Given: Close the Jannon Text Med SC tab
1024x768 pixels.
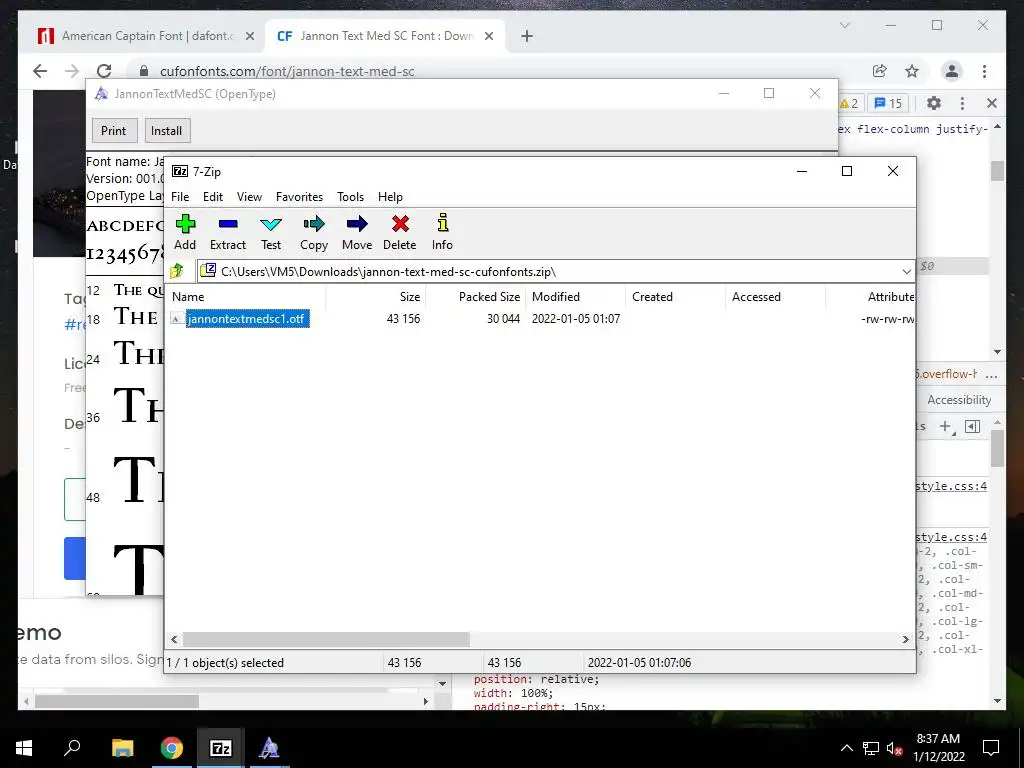Looking at the screenshot, I should coord(488,36).
